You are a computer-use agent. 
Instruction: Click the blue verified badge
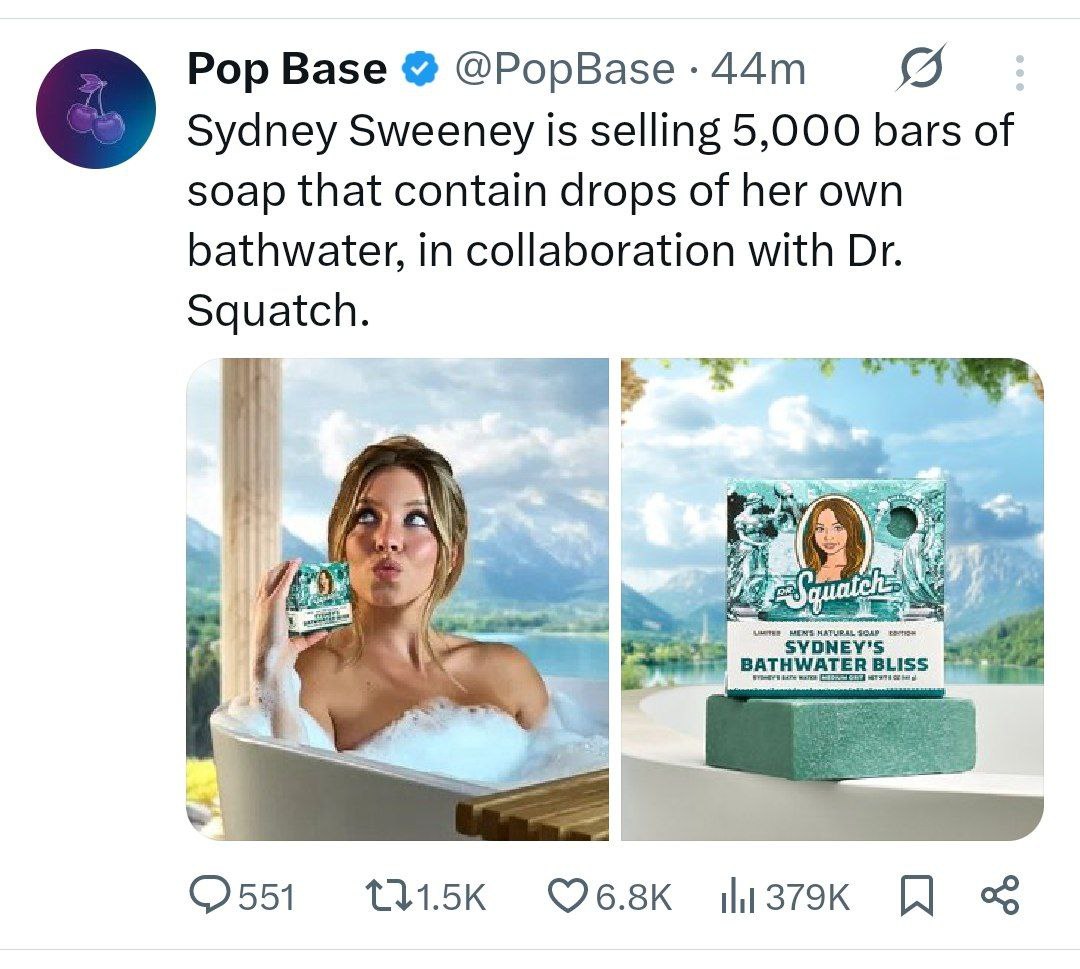[420, 70]
